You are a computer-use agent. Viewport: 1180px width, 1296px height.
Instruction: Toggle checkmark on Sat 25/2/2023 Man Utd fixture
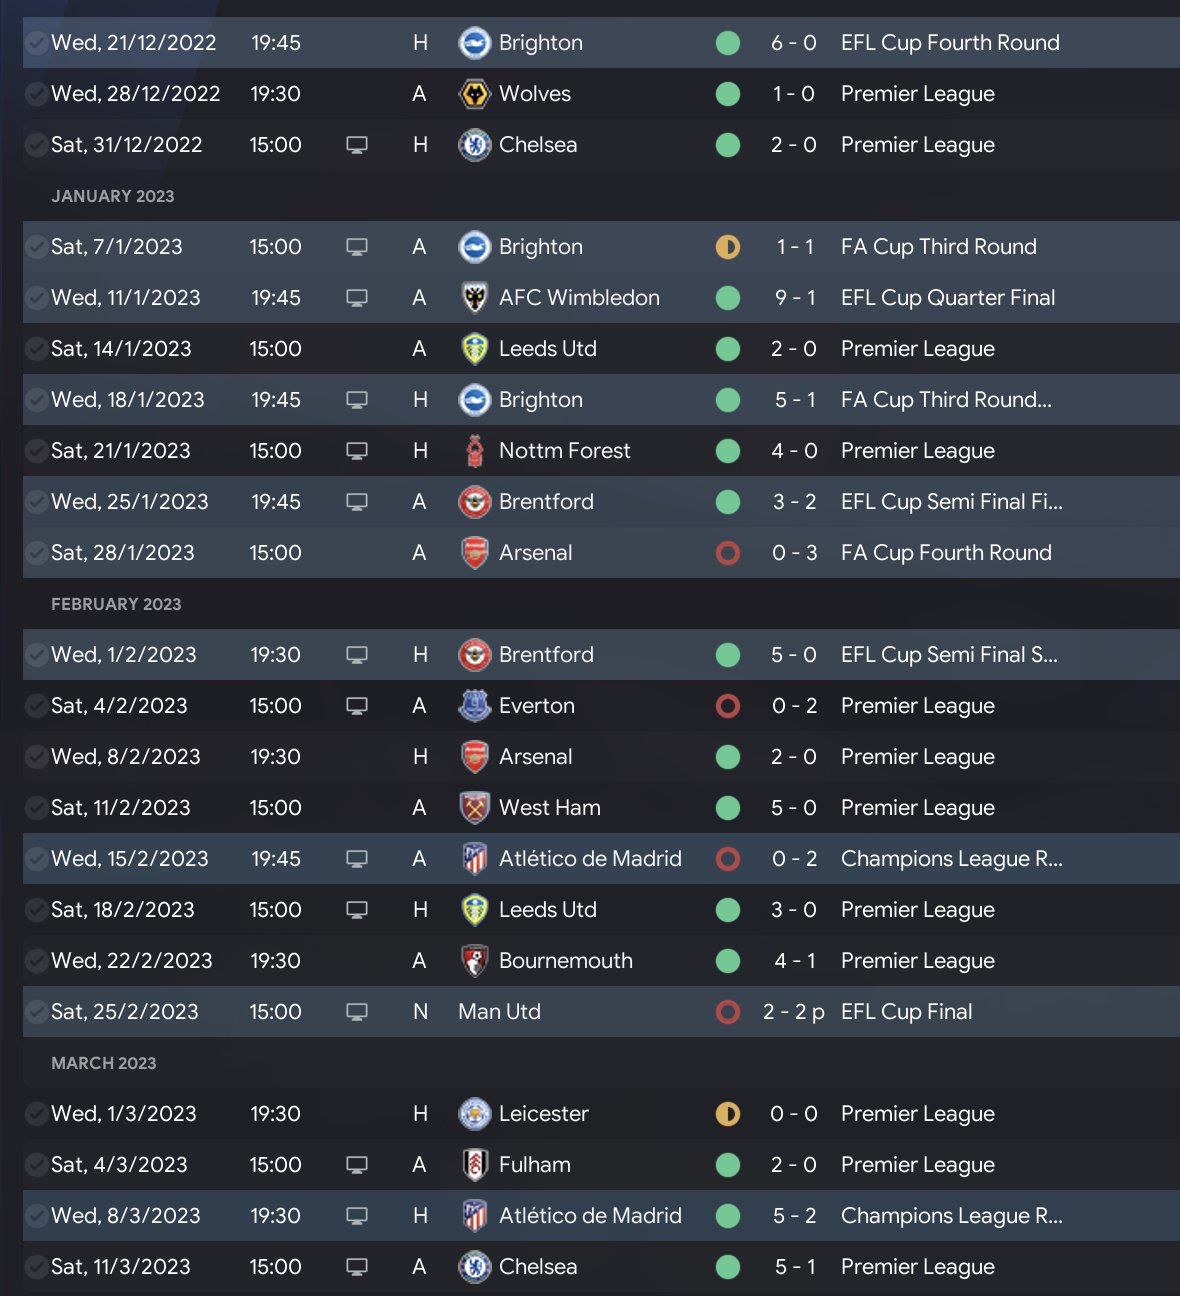coord(37,1012)
